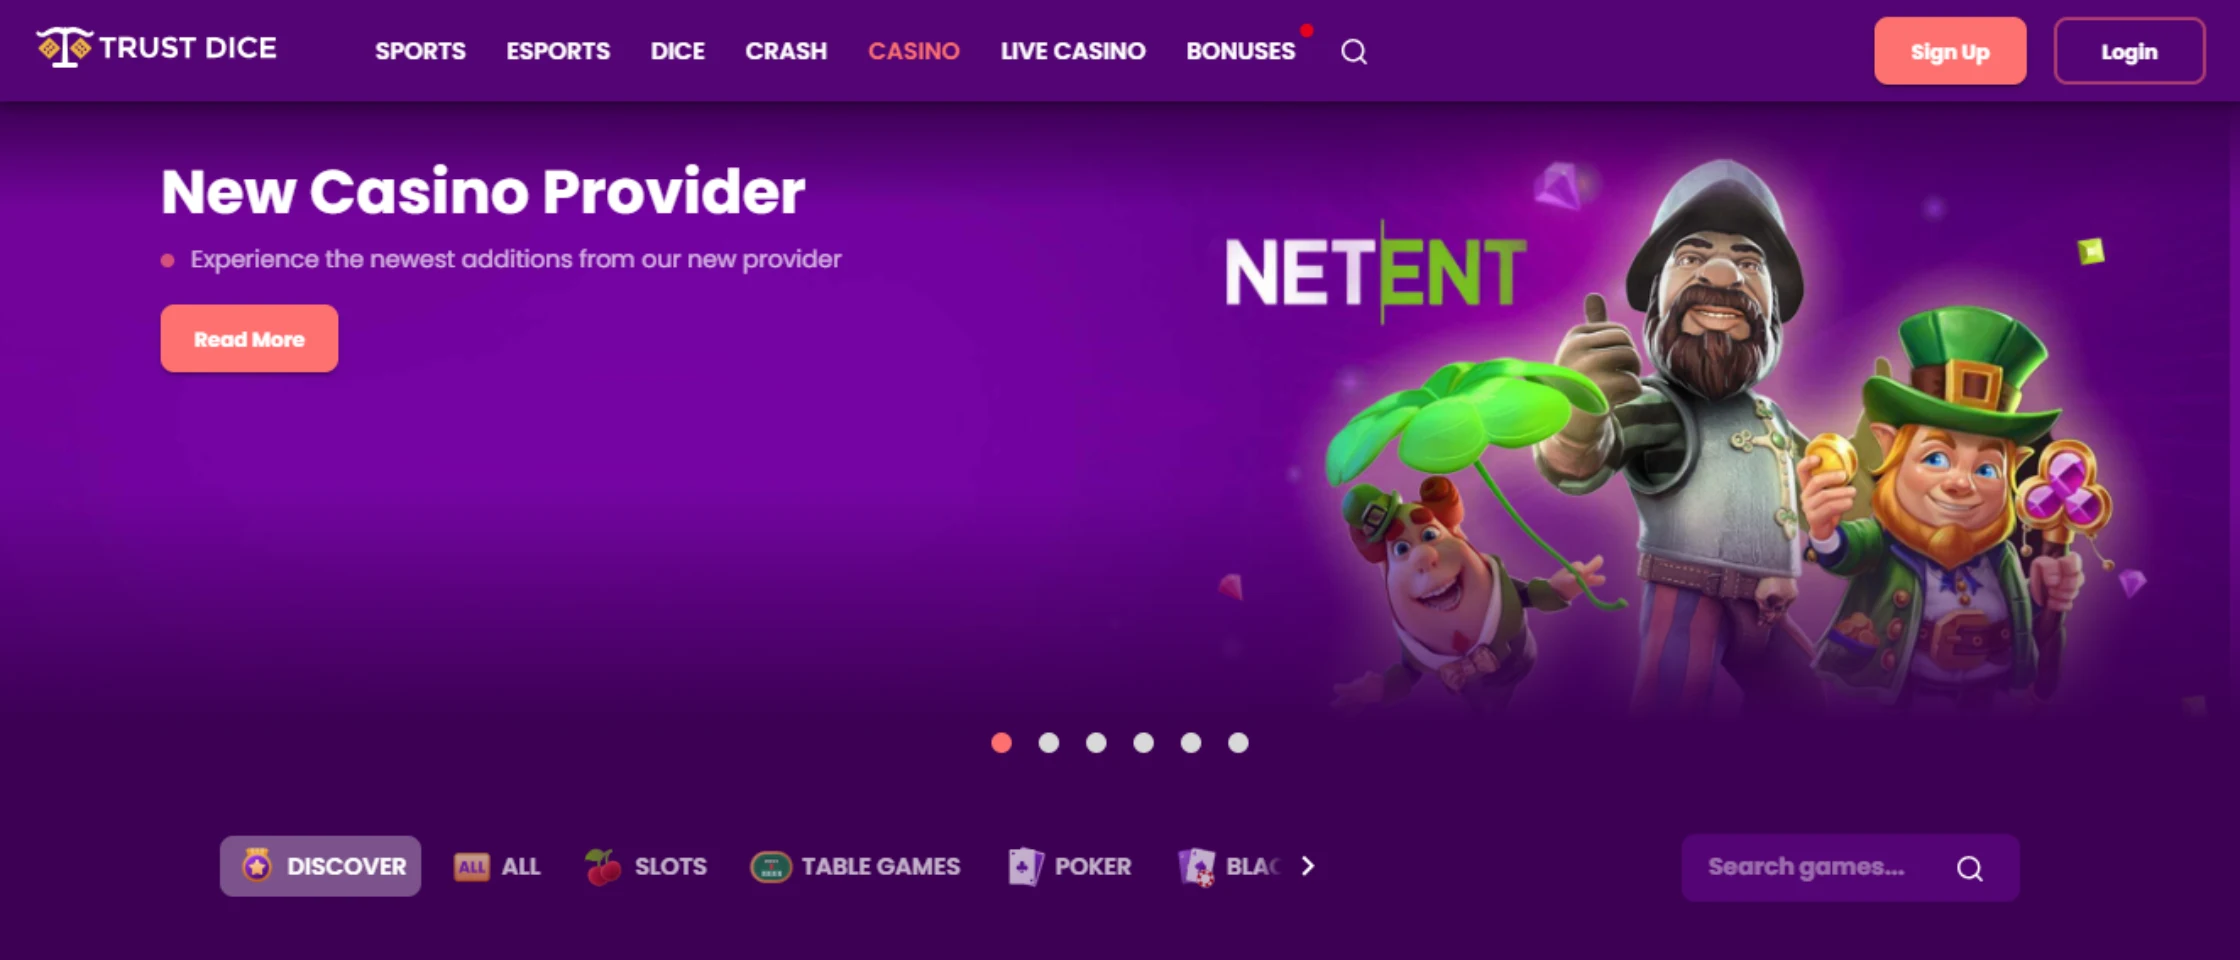Click the search games magnifier icon
Image resolution: width=2240 pixels, height=960 pixels.
tap(1969, 868)
